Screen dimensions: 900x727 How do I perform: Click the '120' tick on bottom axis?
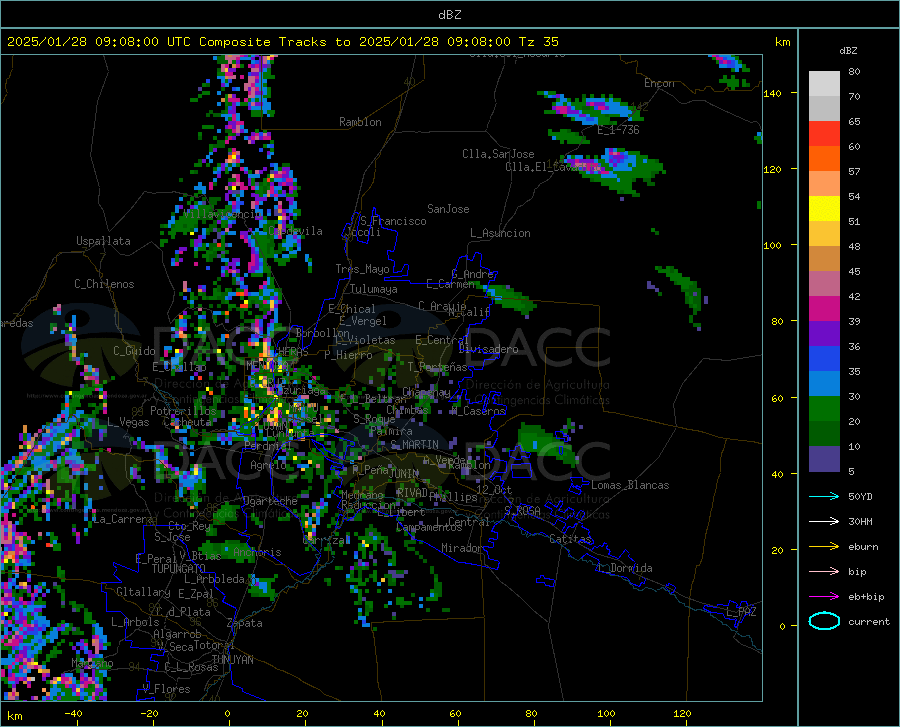(x=682, y=713)
